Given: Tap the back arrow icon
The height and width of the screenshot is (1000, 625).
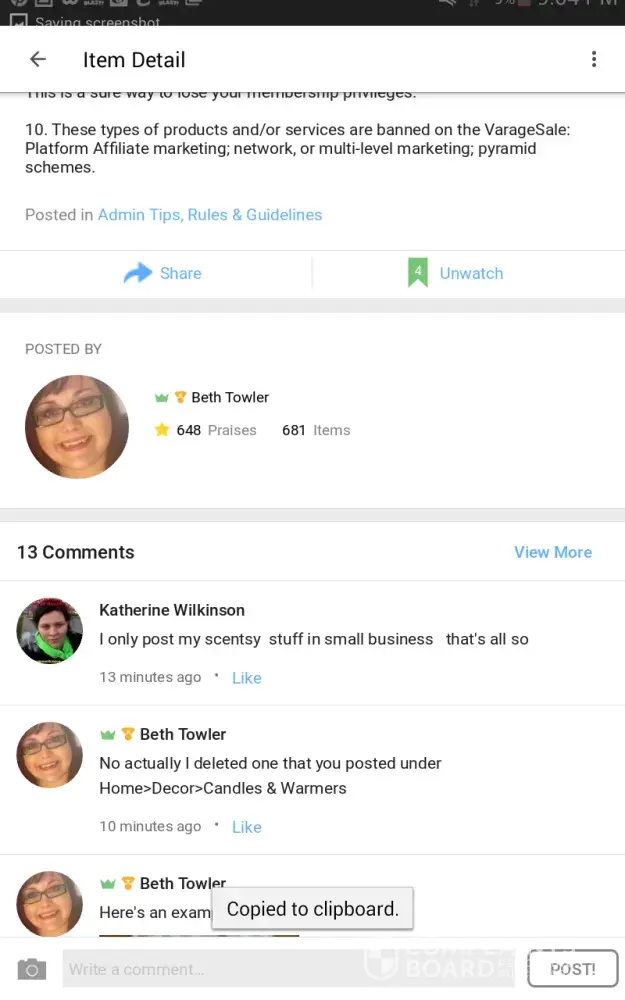Looking at the screenshot, I should (x=38, y=60).
